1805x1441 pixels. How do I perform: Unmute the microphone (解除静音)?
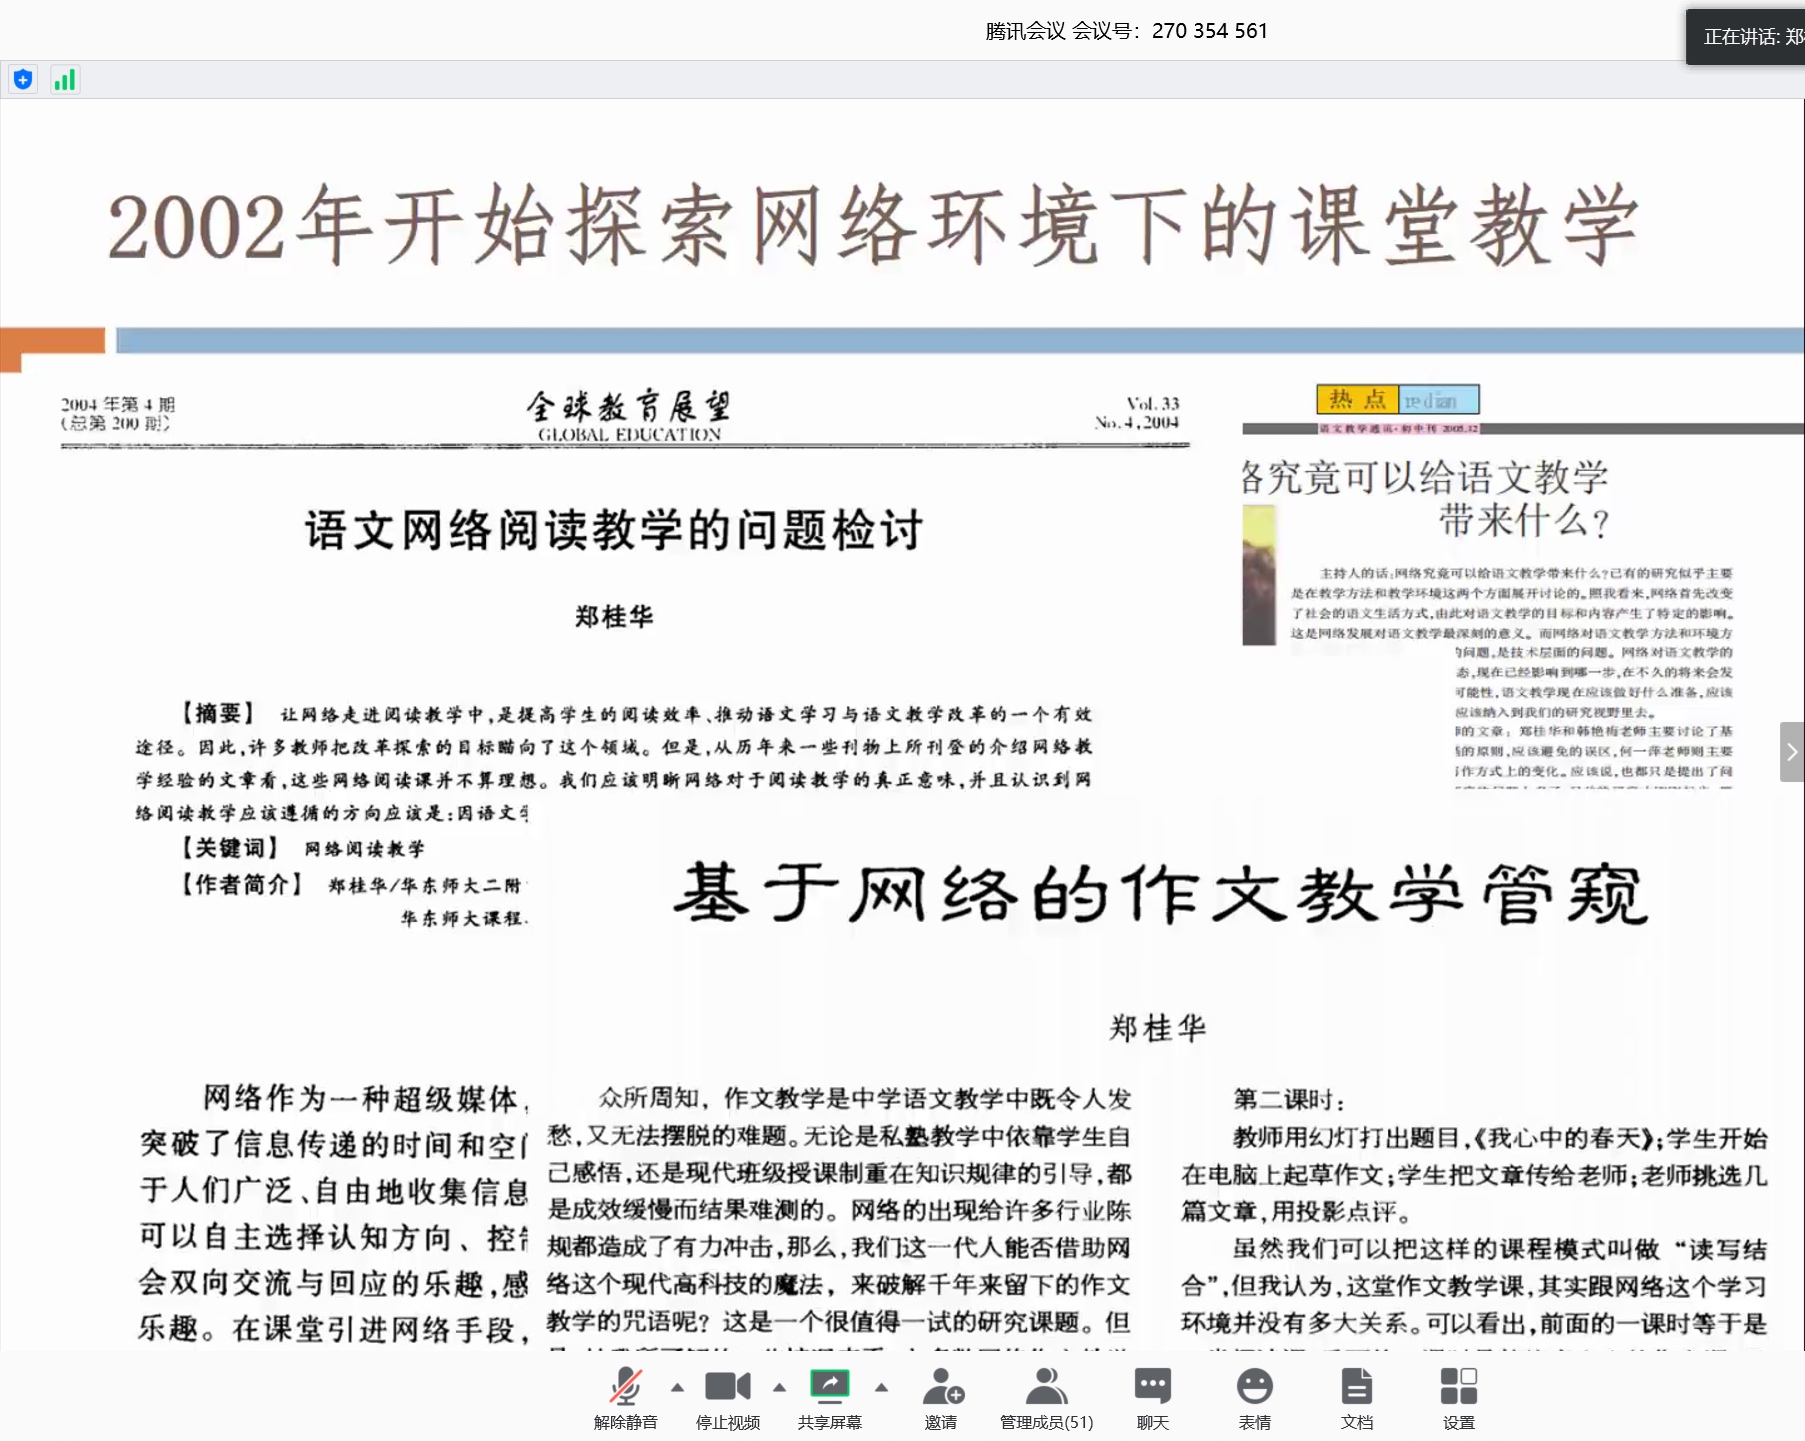[625, 1398]
